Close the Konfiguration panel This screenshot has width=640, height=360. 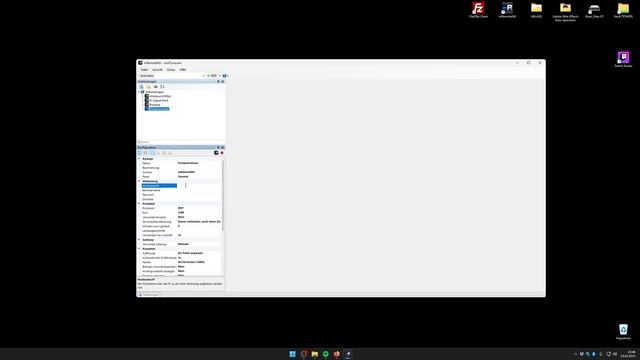point(222,147)
